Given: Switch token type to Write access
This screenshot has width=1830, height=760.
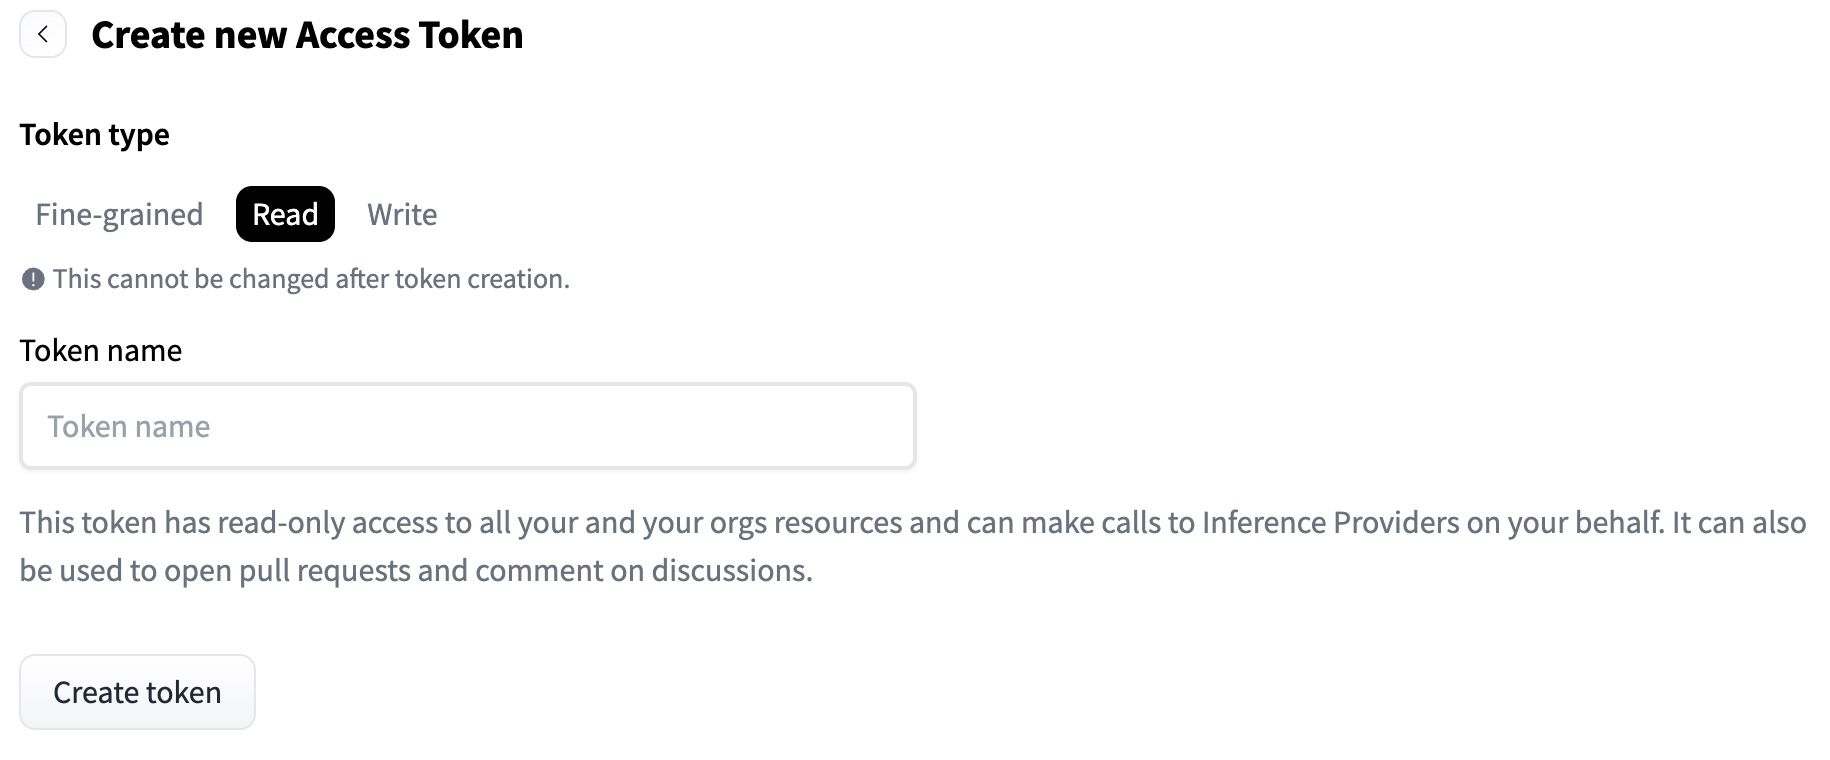Looking at the screenshot, I should click(402, 214).
